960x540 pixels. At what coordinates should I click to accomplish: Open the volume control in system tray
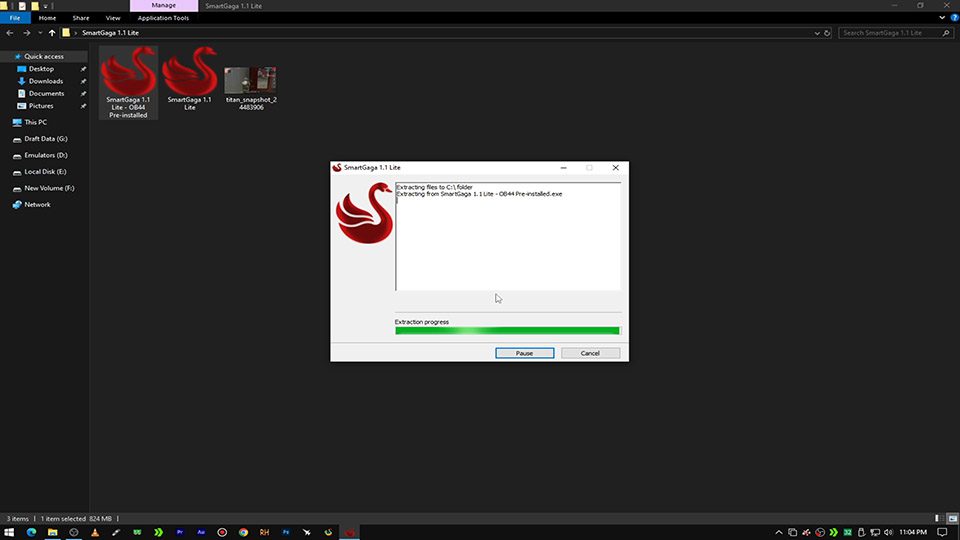[x=888, y=532]
